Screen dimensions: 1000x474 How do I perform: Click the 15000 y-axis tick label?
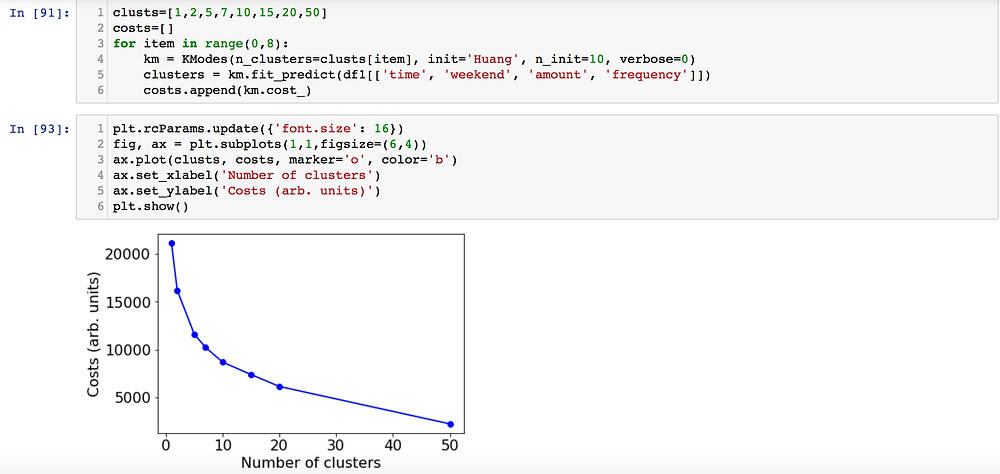128,302
